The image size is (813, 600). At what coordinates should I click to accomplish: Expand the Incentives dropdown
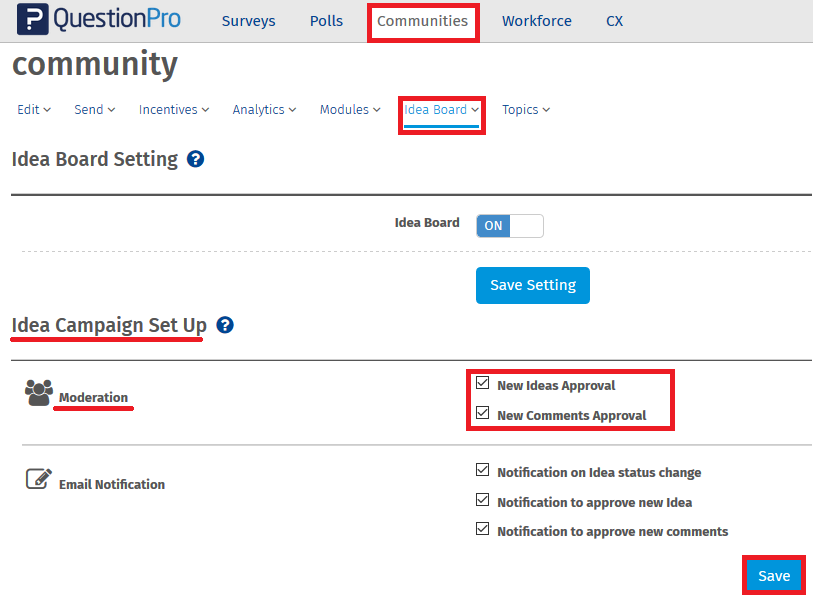(x=174, y=110)
